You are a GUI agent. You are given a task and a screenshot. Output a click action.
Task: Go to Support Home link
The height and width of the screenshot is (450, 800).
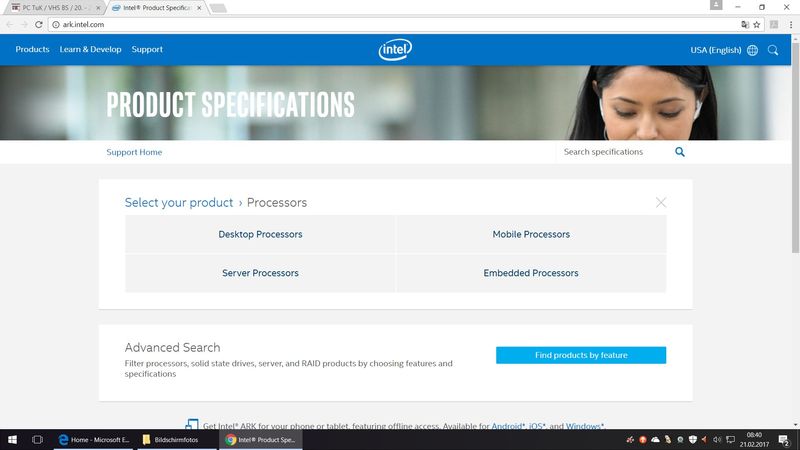[x=134, y=152]
